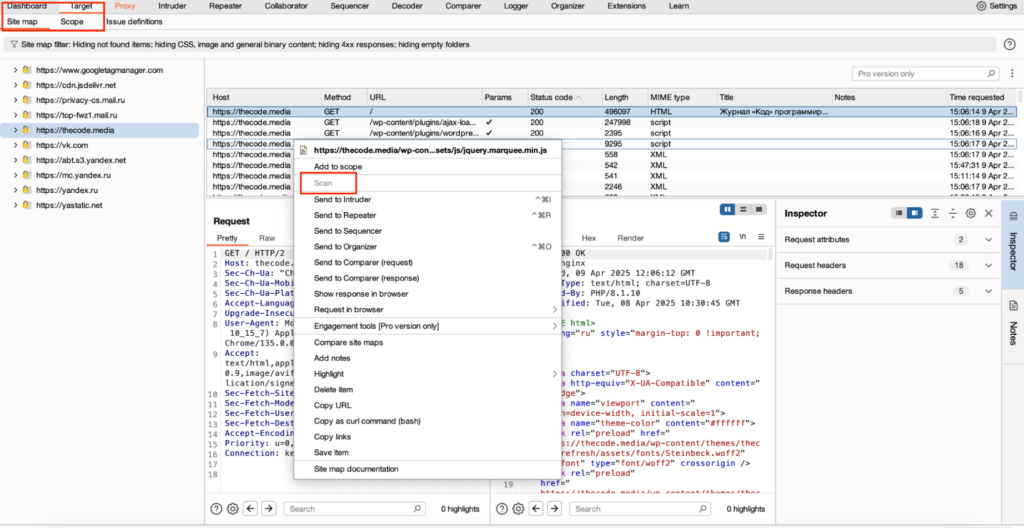Open Inspector settings gear
Screen dimensions: 1024x528
click(x=970, y=213)
